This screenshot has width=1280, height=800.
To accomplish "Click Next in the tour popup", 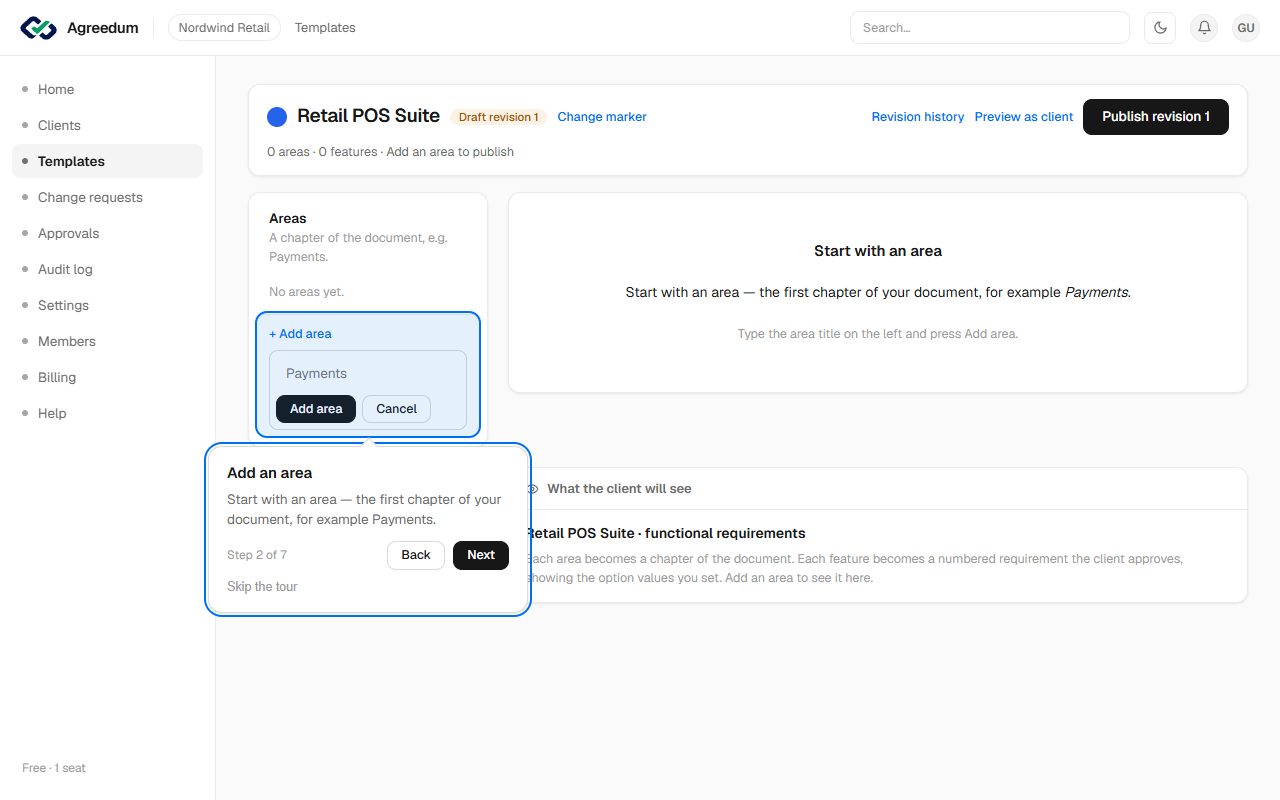I will 481,555.
